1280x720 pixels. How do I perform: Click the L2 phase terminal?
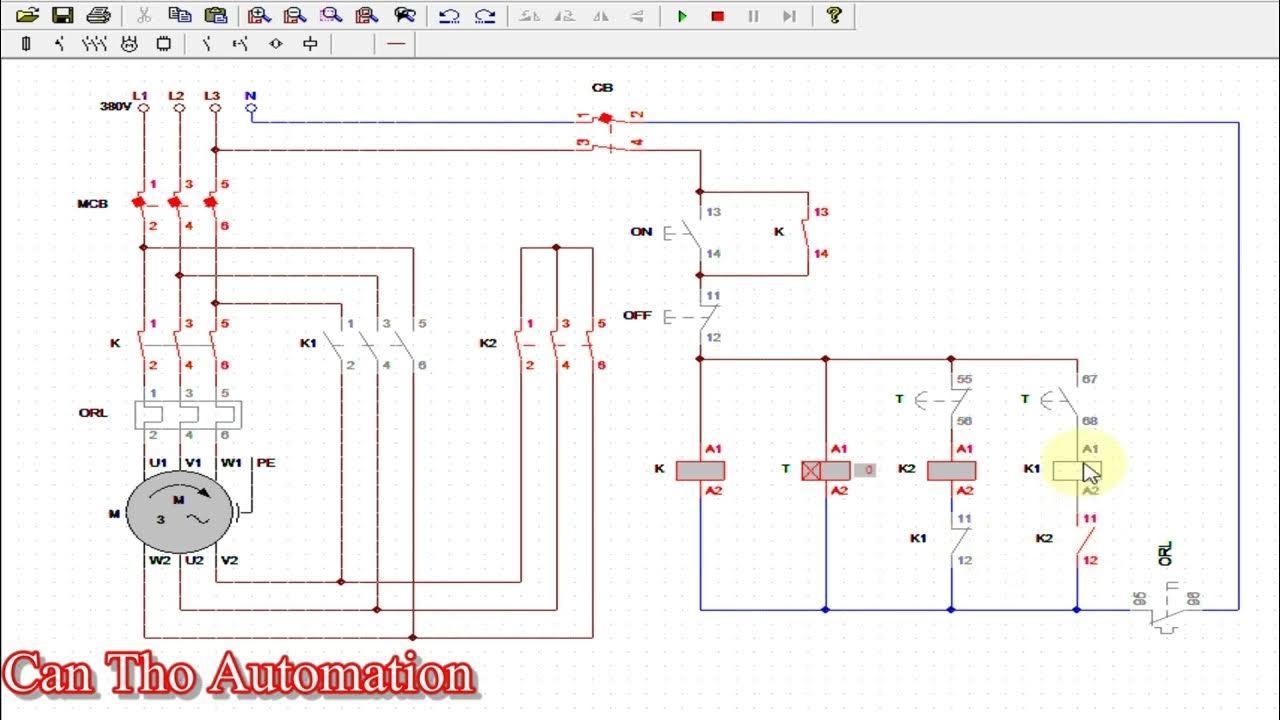(179, 106)
